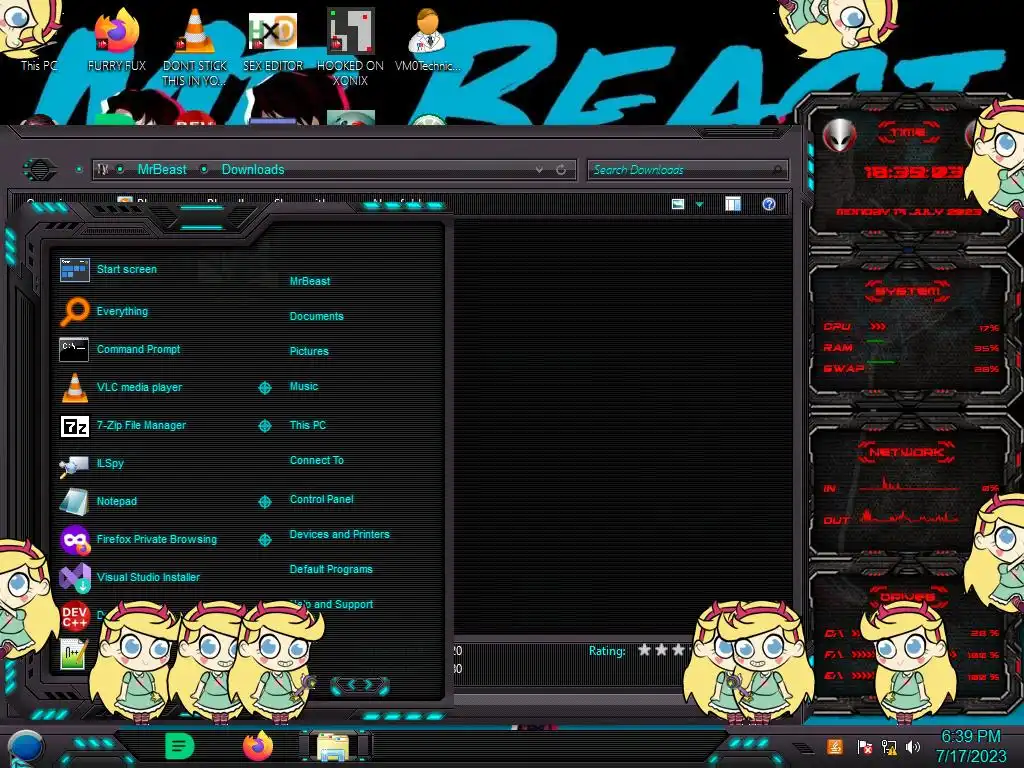Change the Explorer view layout icon
The width and height of the screenshot is (1024, 768).
(x=678, y=204)
